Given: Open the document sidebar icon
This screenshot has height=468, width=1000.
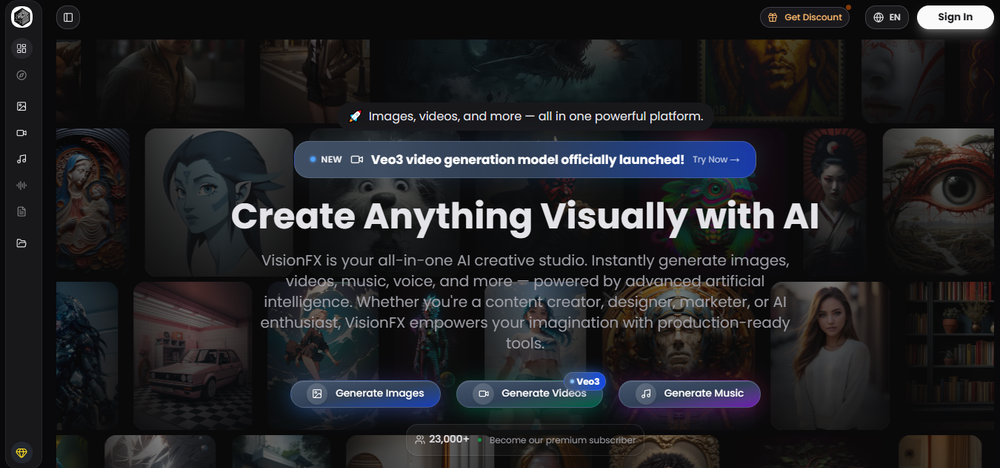Looking at the screenshot, I should [x=22, y=212].
